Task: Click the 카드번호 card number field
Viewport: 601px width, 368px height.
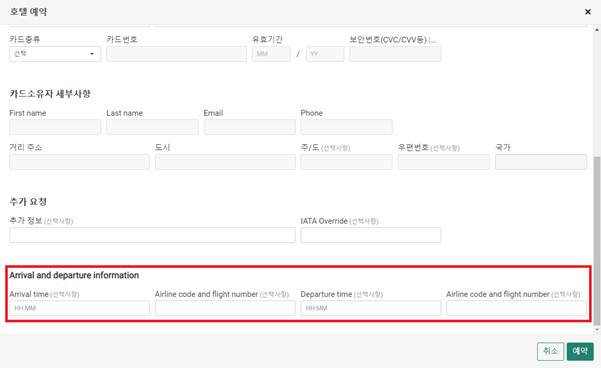Action: tap(177, 54)
